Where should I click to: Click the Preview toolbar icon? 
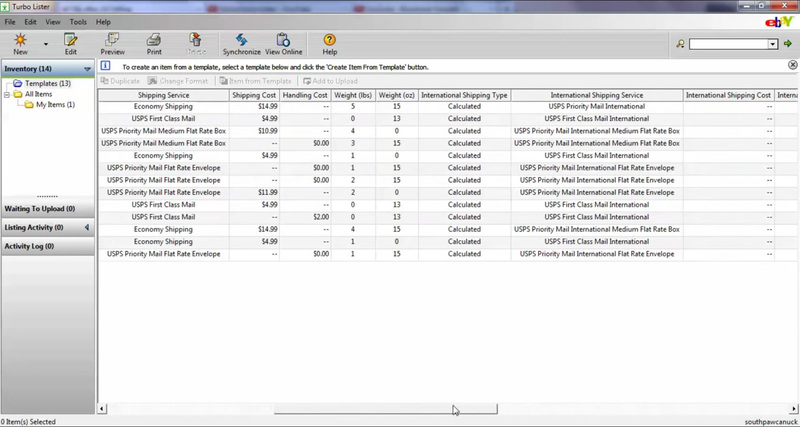coord(112,43)
